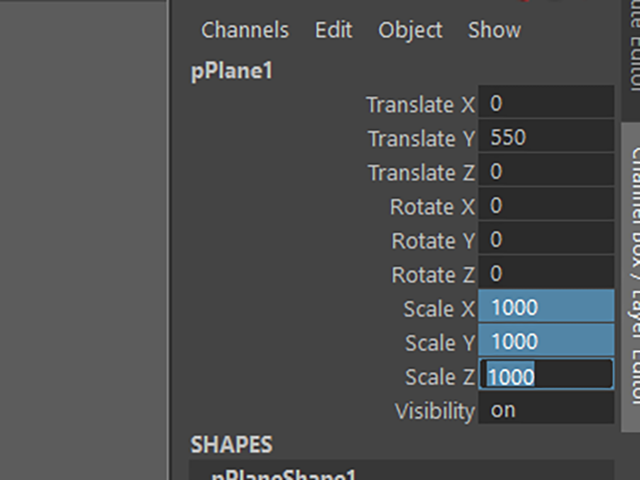
Task: Select the Translate Y channel label
Action: coord(421,138)
